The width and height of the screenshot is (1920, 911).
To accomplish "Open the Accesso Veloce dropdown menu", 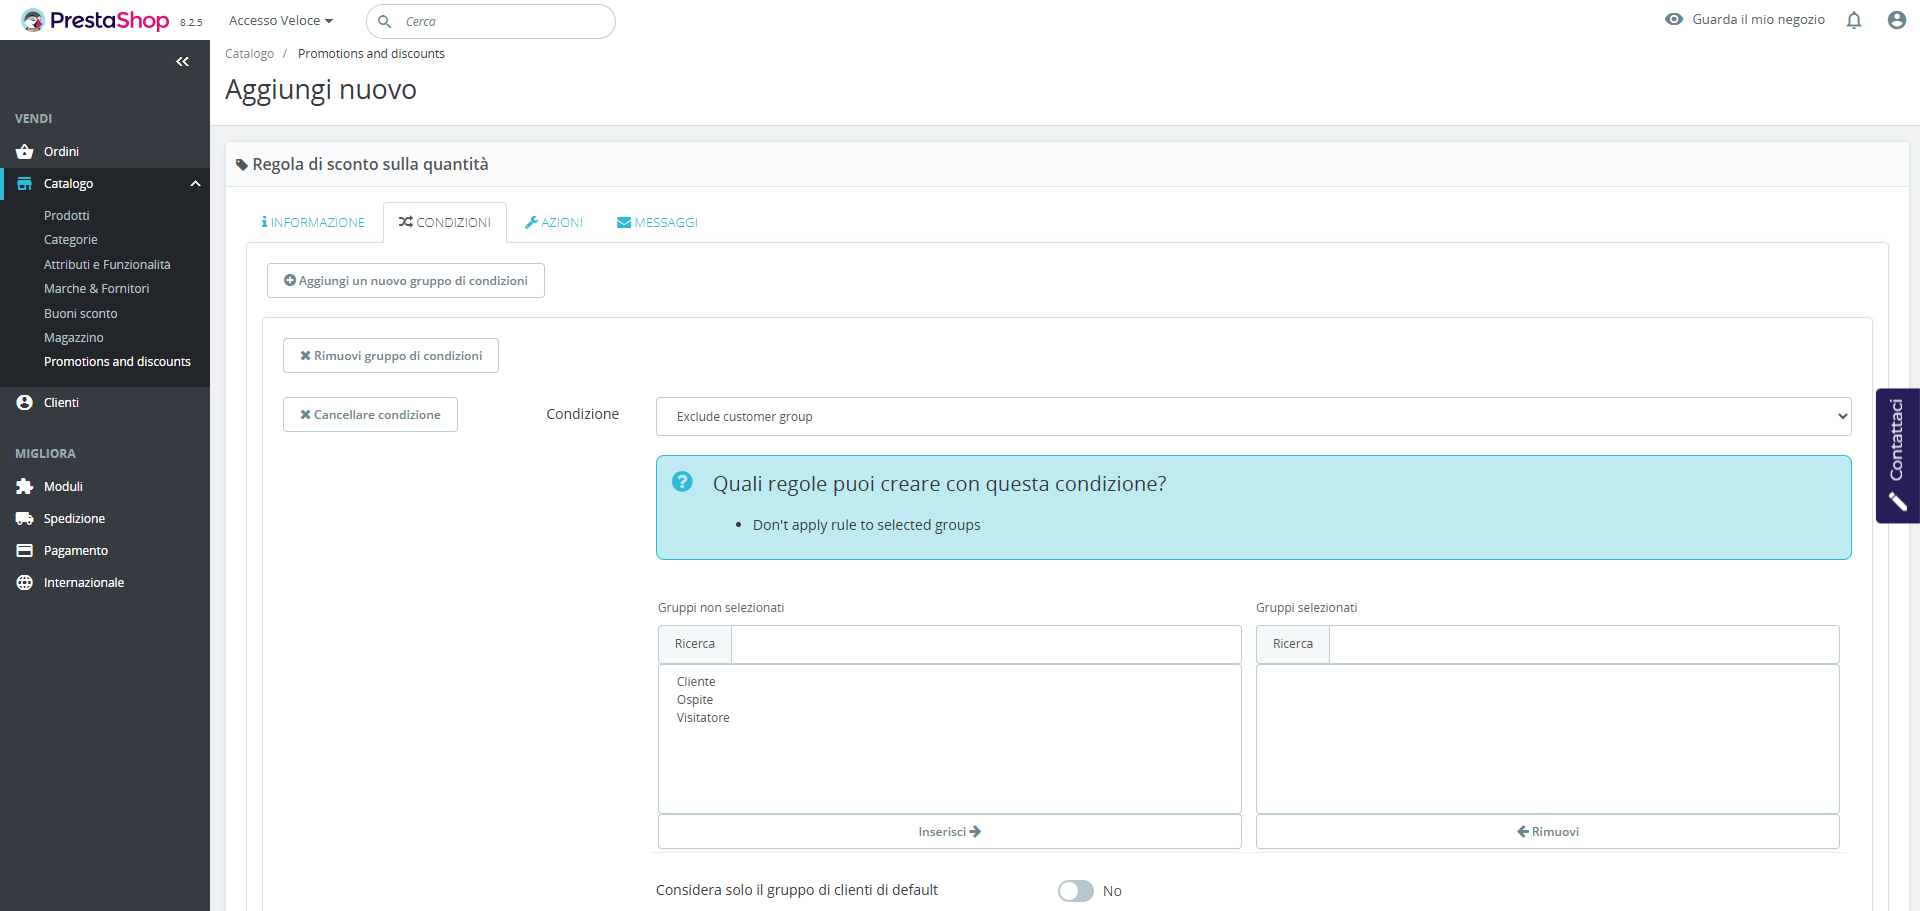I will click(x=280, y=21).
